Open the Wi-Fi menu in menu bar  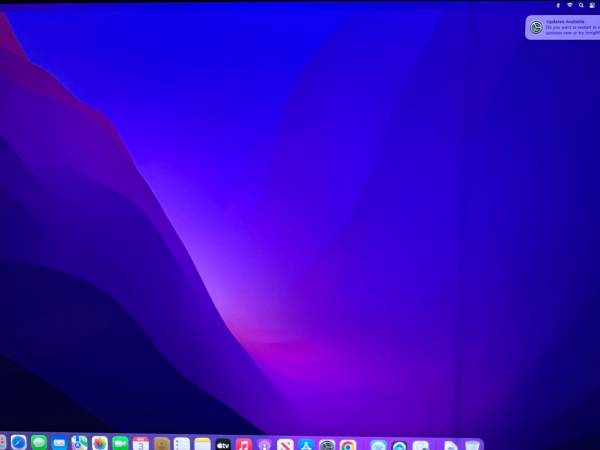click(x=569, y=5)
